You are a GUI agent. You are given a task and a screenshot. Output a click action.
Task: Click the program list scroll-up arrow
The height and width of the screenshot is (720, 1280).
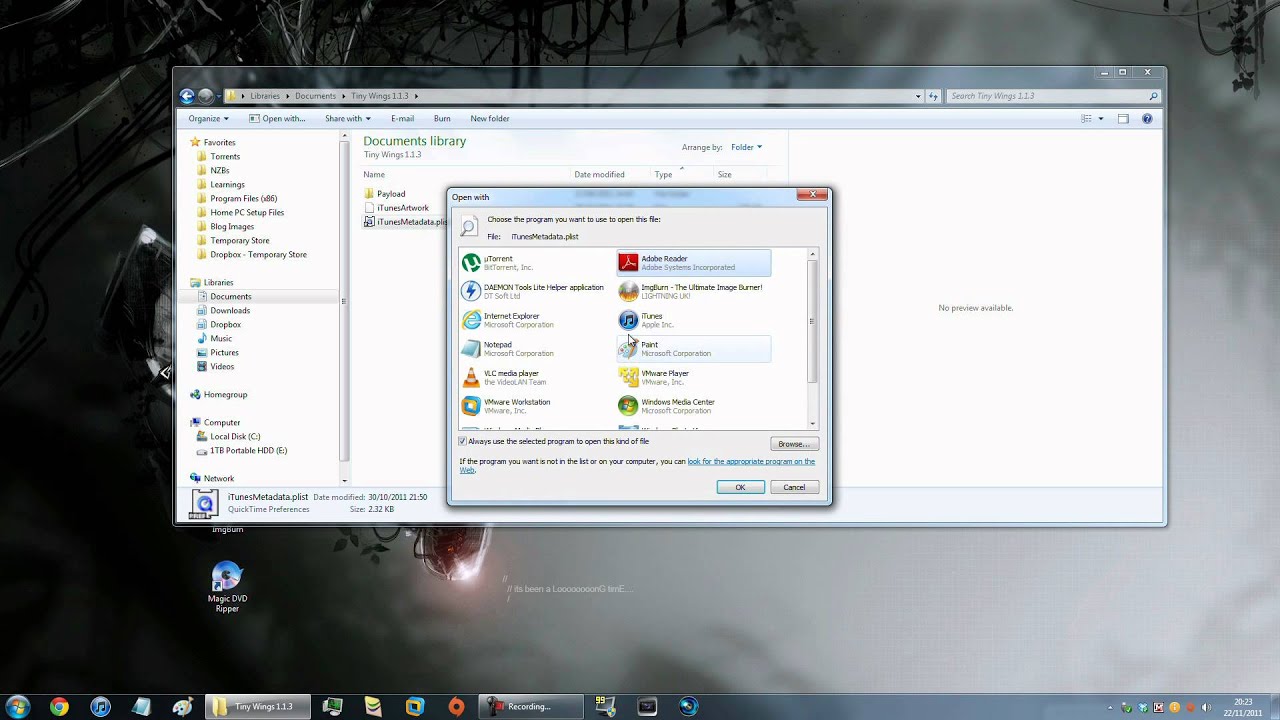812,254
